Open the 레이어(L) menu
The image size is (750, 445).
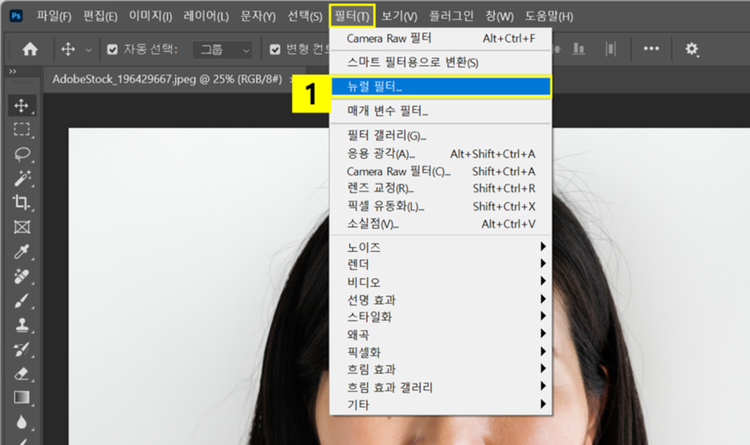pos(206,16)
